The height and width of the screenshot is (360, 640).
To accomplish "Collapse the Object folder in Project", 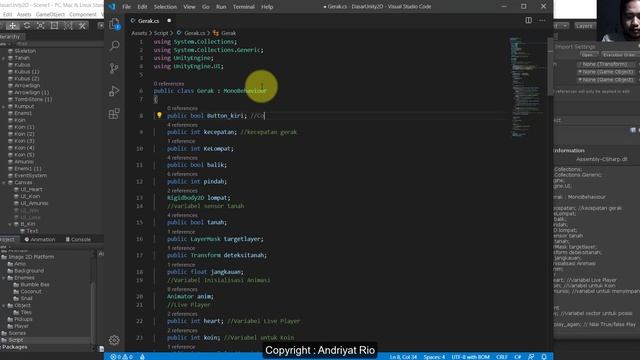I will [4, 305].
